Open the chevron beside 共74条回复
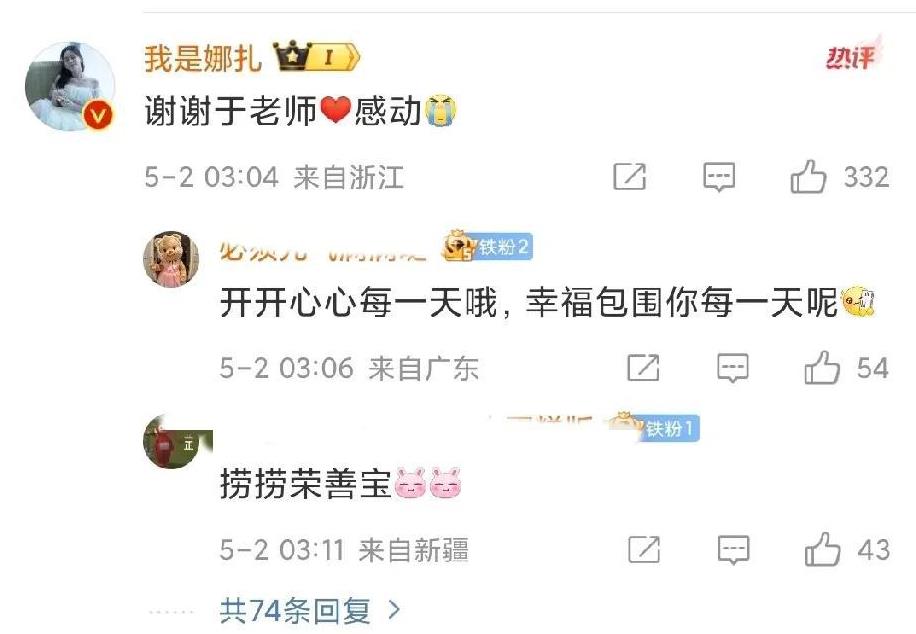The width and height of the screenshot is (916, 634). tap(395, 611)
